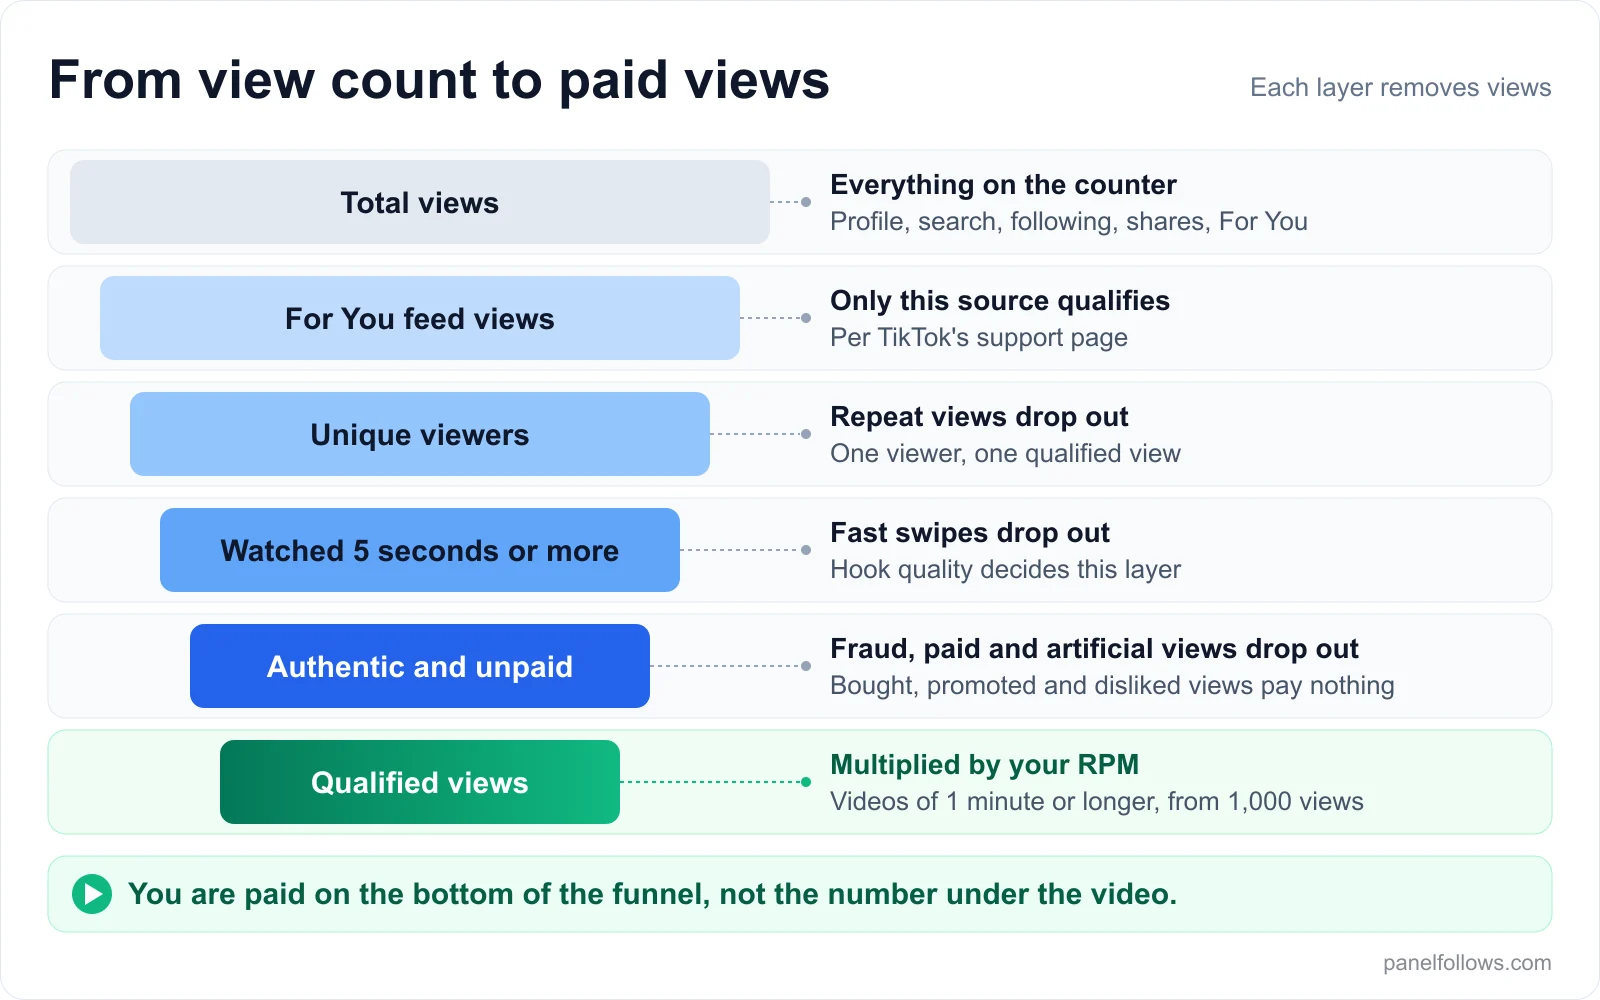The image size is (1600, 1000).
Task: Select the 'Authentic and unpaid' bar
Action: click(420, 666)
